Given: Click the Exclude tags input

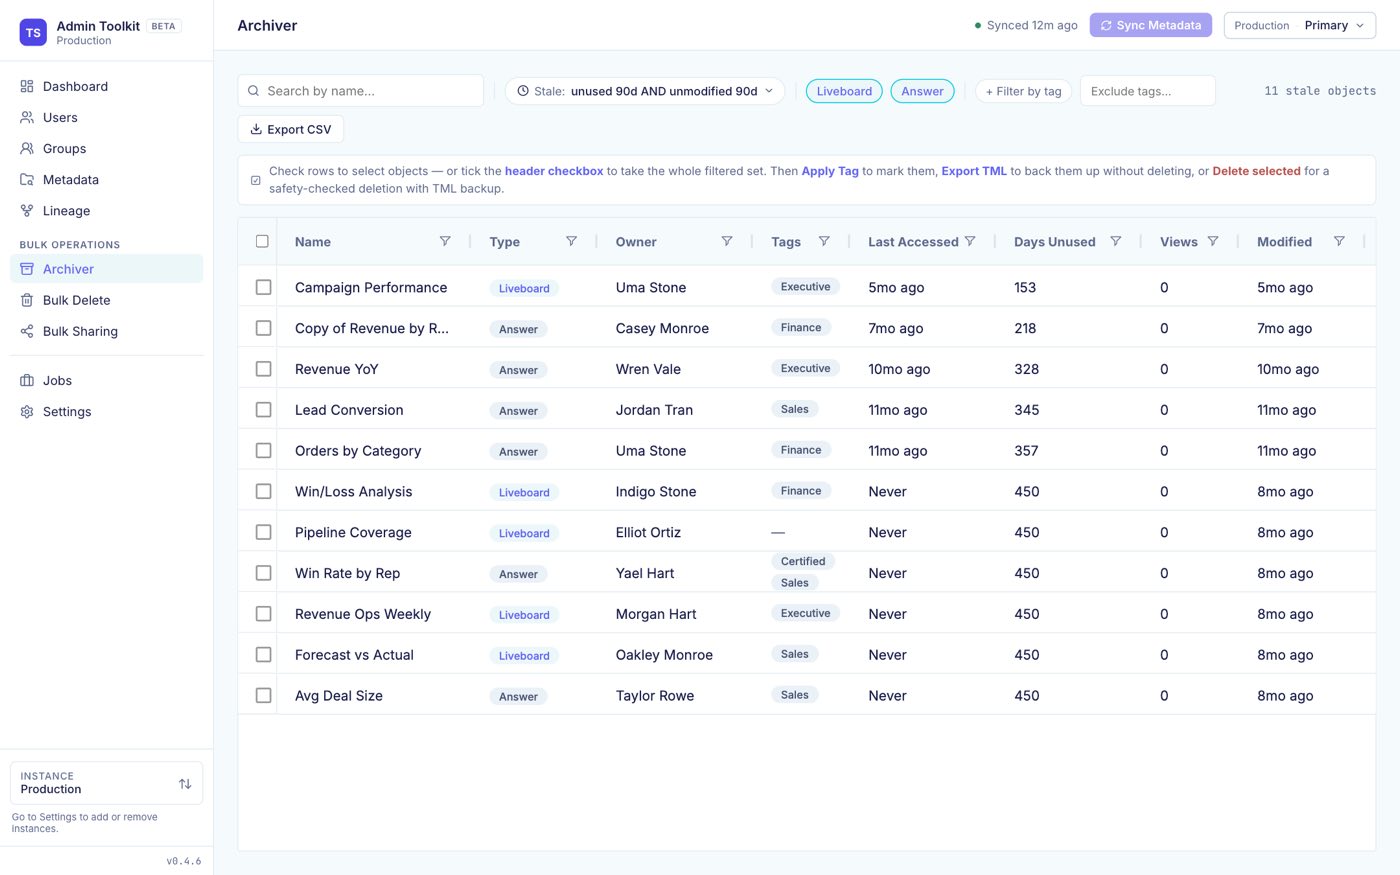Looking at the screenshot, I should [x=1148, y=91].
